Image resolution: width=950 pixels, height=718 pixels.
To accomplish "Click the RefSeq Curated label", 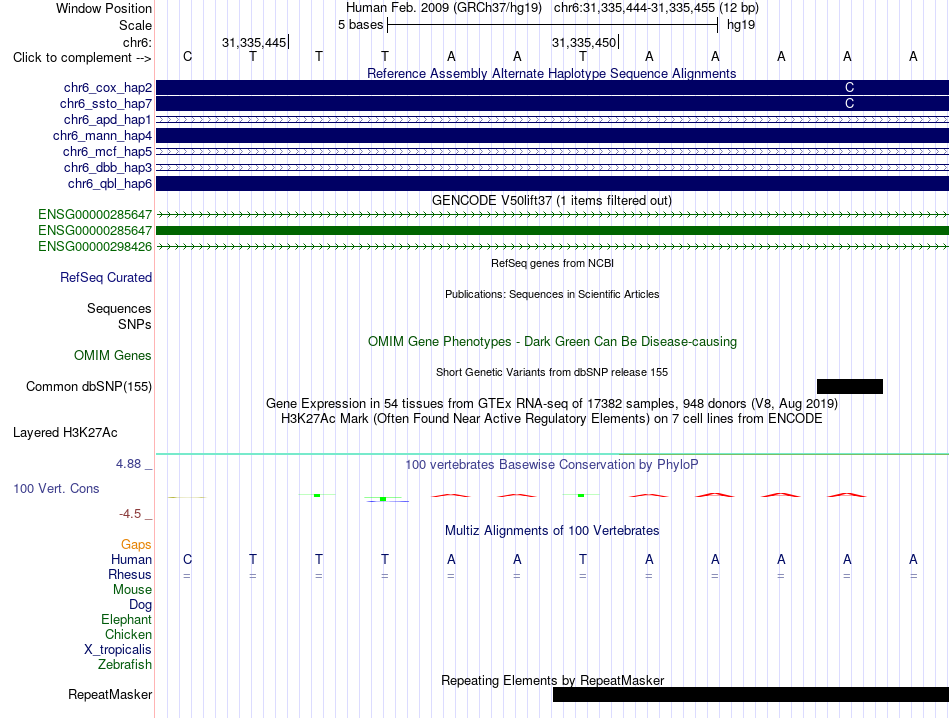I will 106,278.
